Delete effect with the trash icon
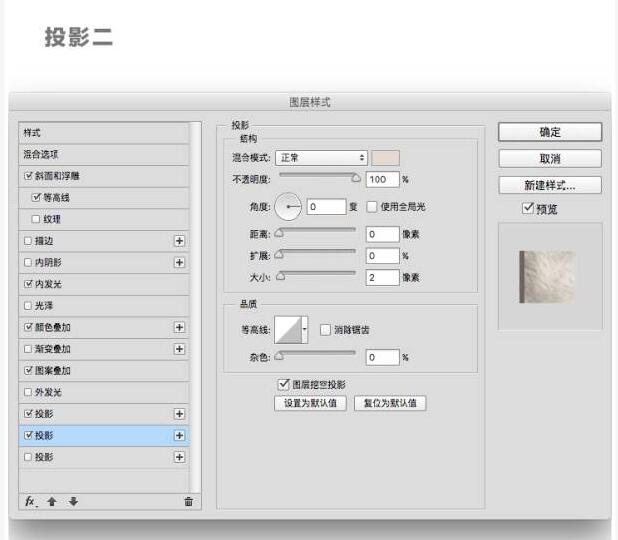The height and width of the screenshot is (540, 618). 188,501
